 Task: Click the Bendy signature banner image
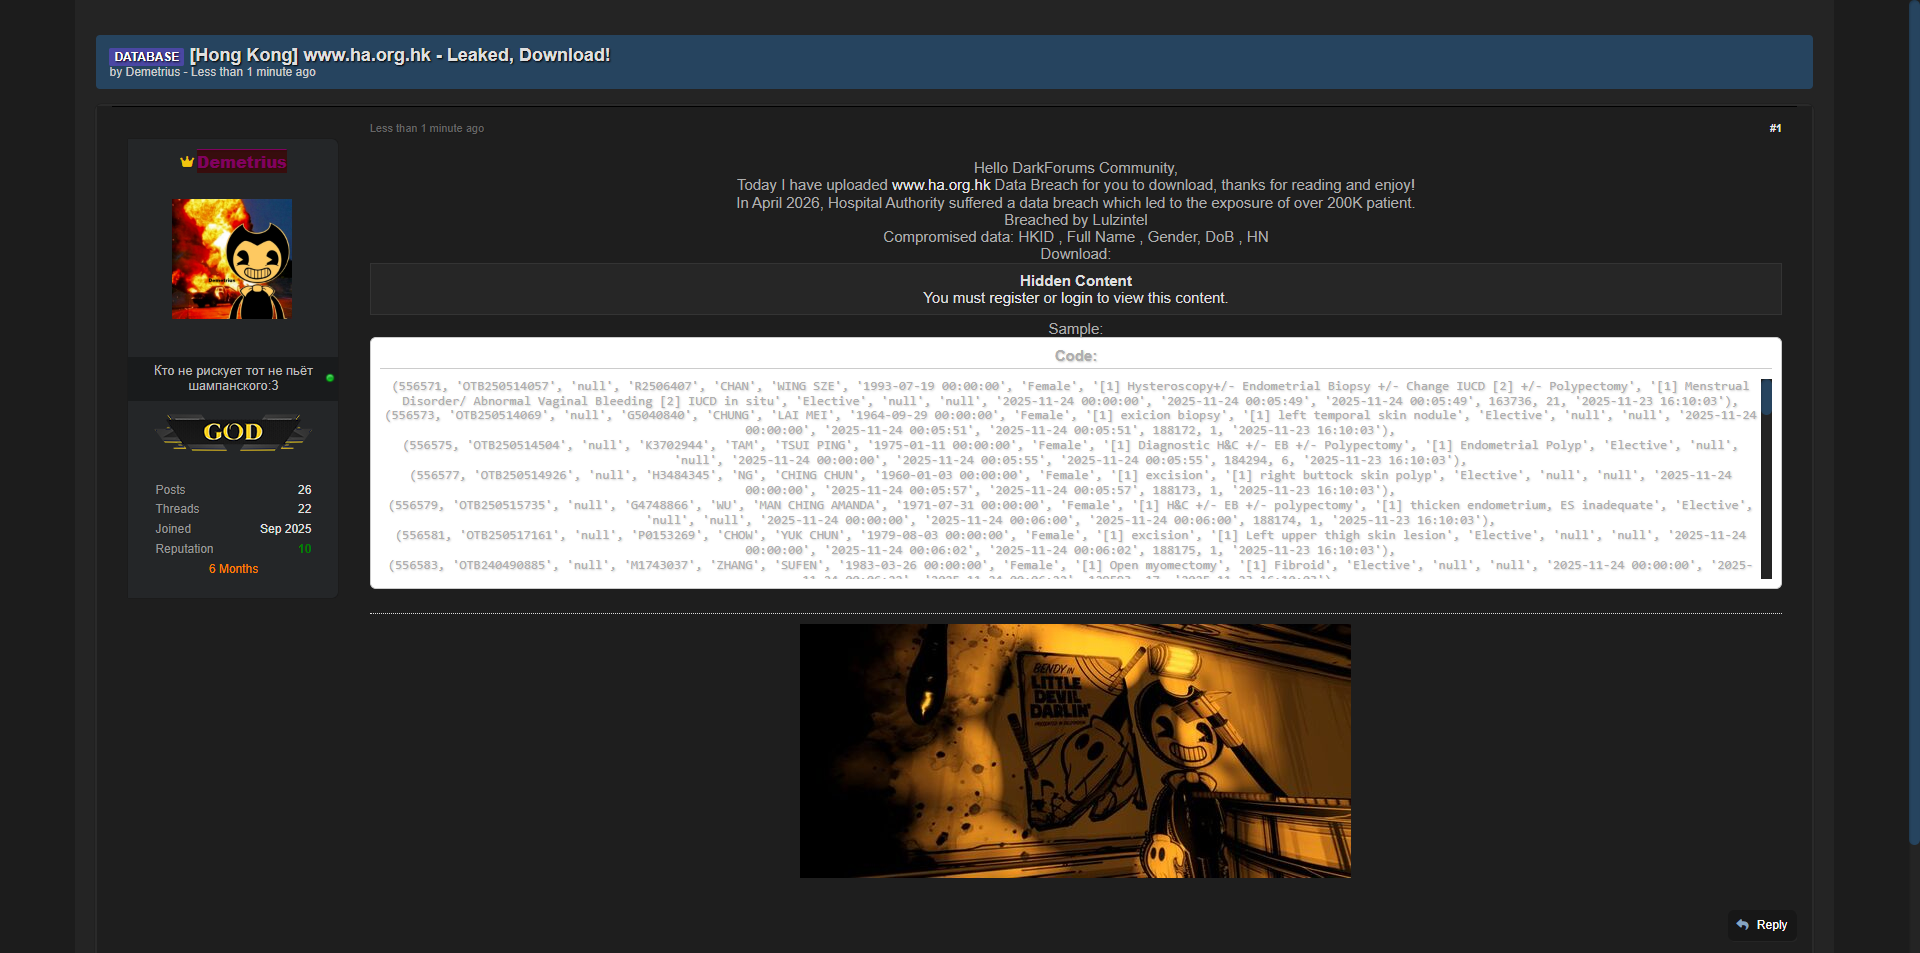tap(1075, 751)
